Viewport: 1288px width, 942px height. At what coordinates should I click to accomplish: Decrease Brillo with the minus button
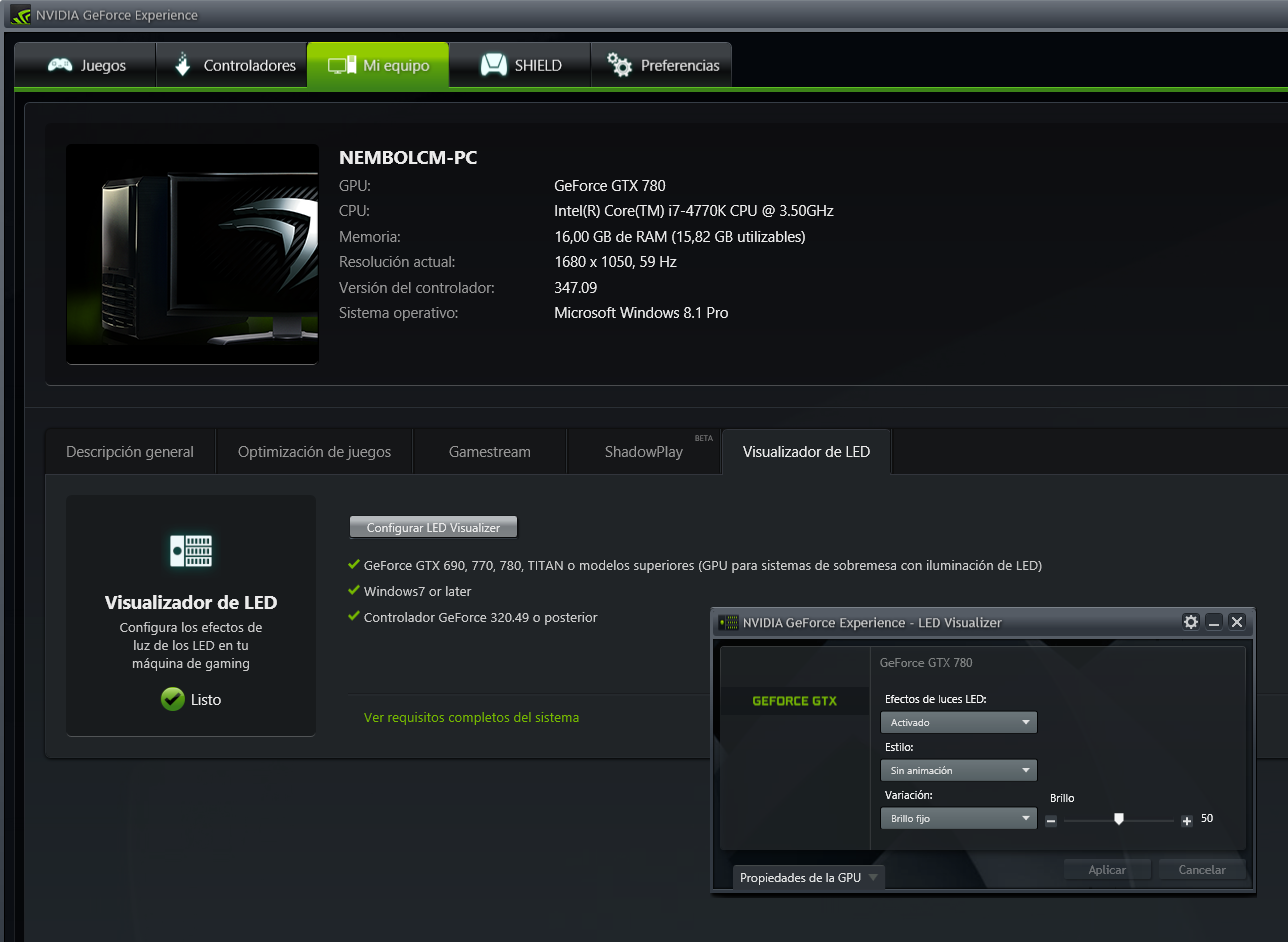click(x=1051, y=820)
